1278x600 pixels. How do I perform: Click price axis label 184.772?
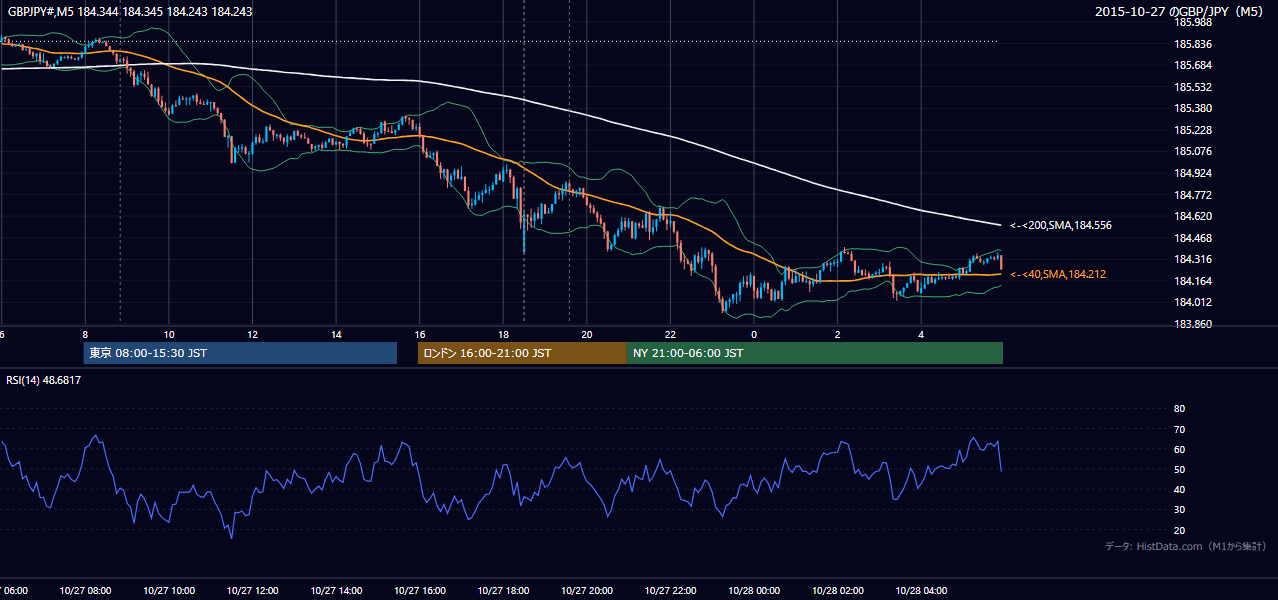click(x=1193, y=195)
